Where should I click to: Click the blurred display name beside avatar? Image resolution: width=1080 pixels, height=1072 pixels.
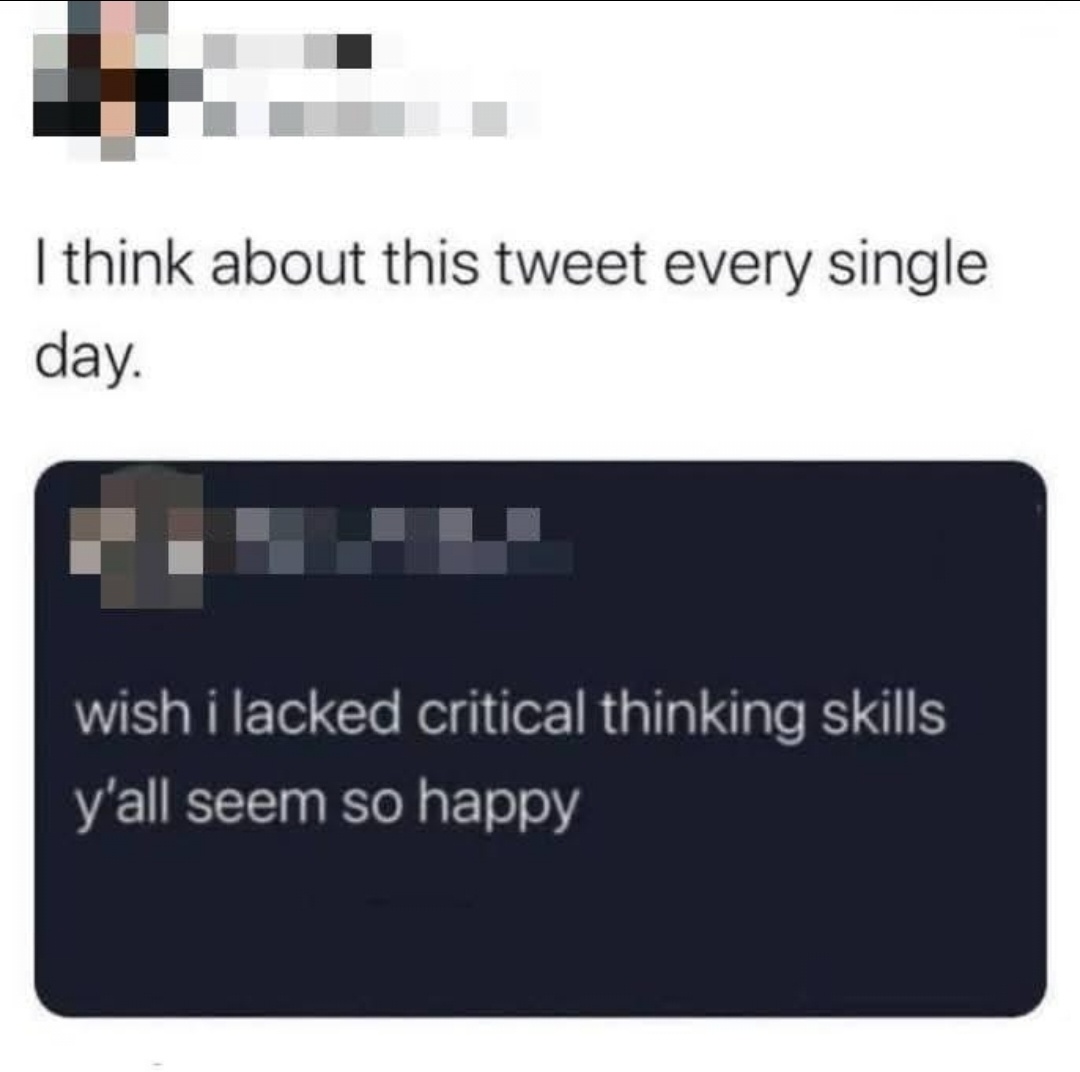coord(287,52)
